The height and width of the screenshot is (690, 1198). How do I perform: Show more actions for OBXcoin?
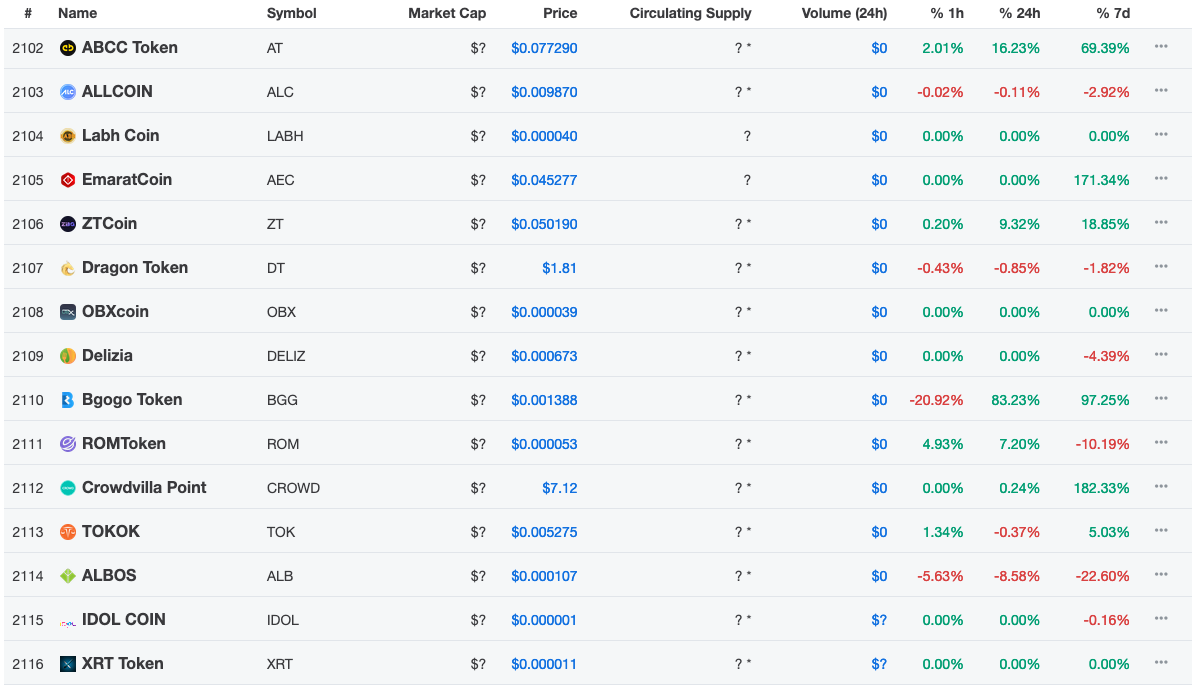point(1161,310)
